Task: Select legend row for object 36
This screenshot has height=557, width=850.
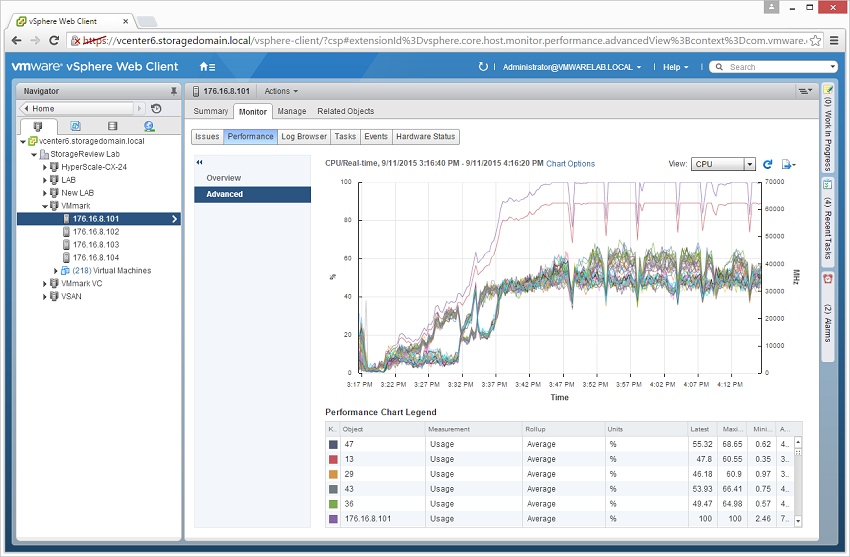Action: (559, 504)
